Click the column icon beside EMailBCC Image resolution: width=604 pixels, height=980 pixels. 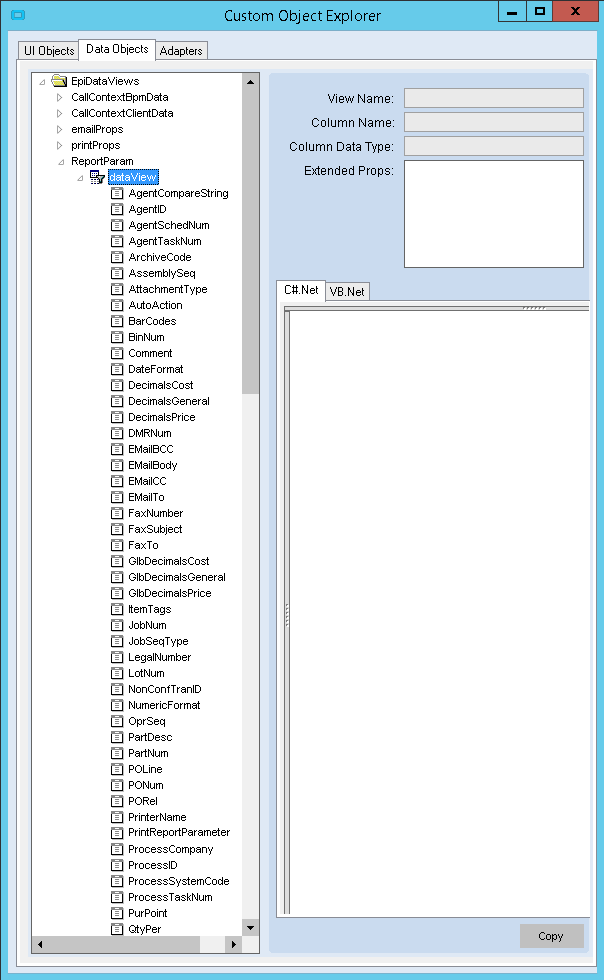[x=117, y=449]
